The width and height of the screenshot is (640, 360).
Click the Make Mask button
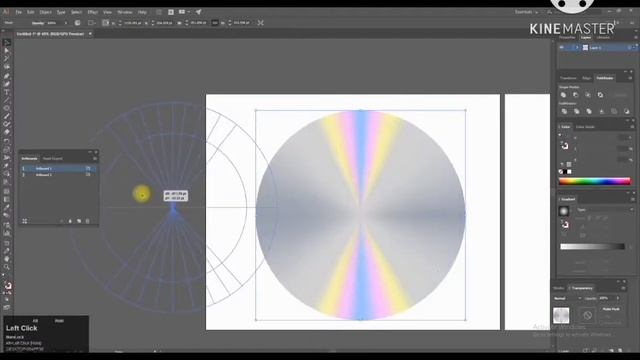[611, 309]
